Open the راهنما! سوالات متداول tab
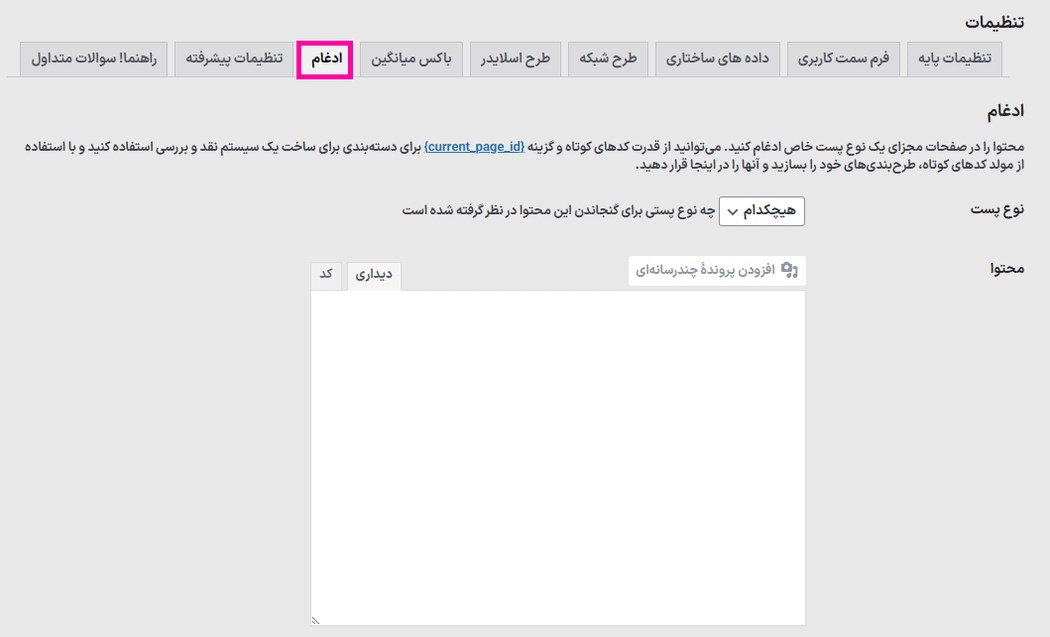 pos(94,59)
